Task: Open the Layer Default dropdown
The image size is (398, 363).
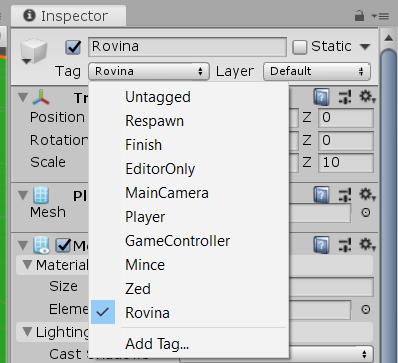Action: [317, 71]
